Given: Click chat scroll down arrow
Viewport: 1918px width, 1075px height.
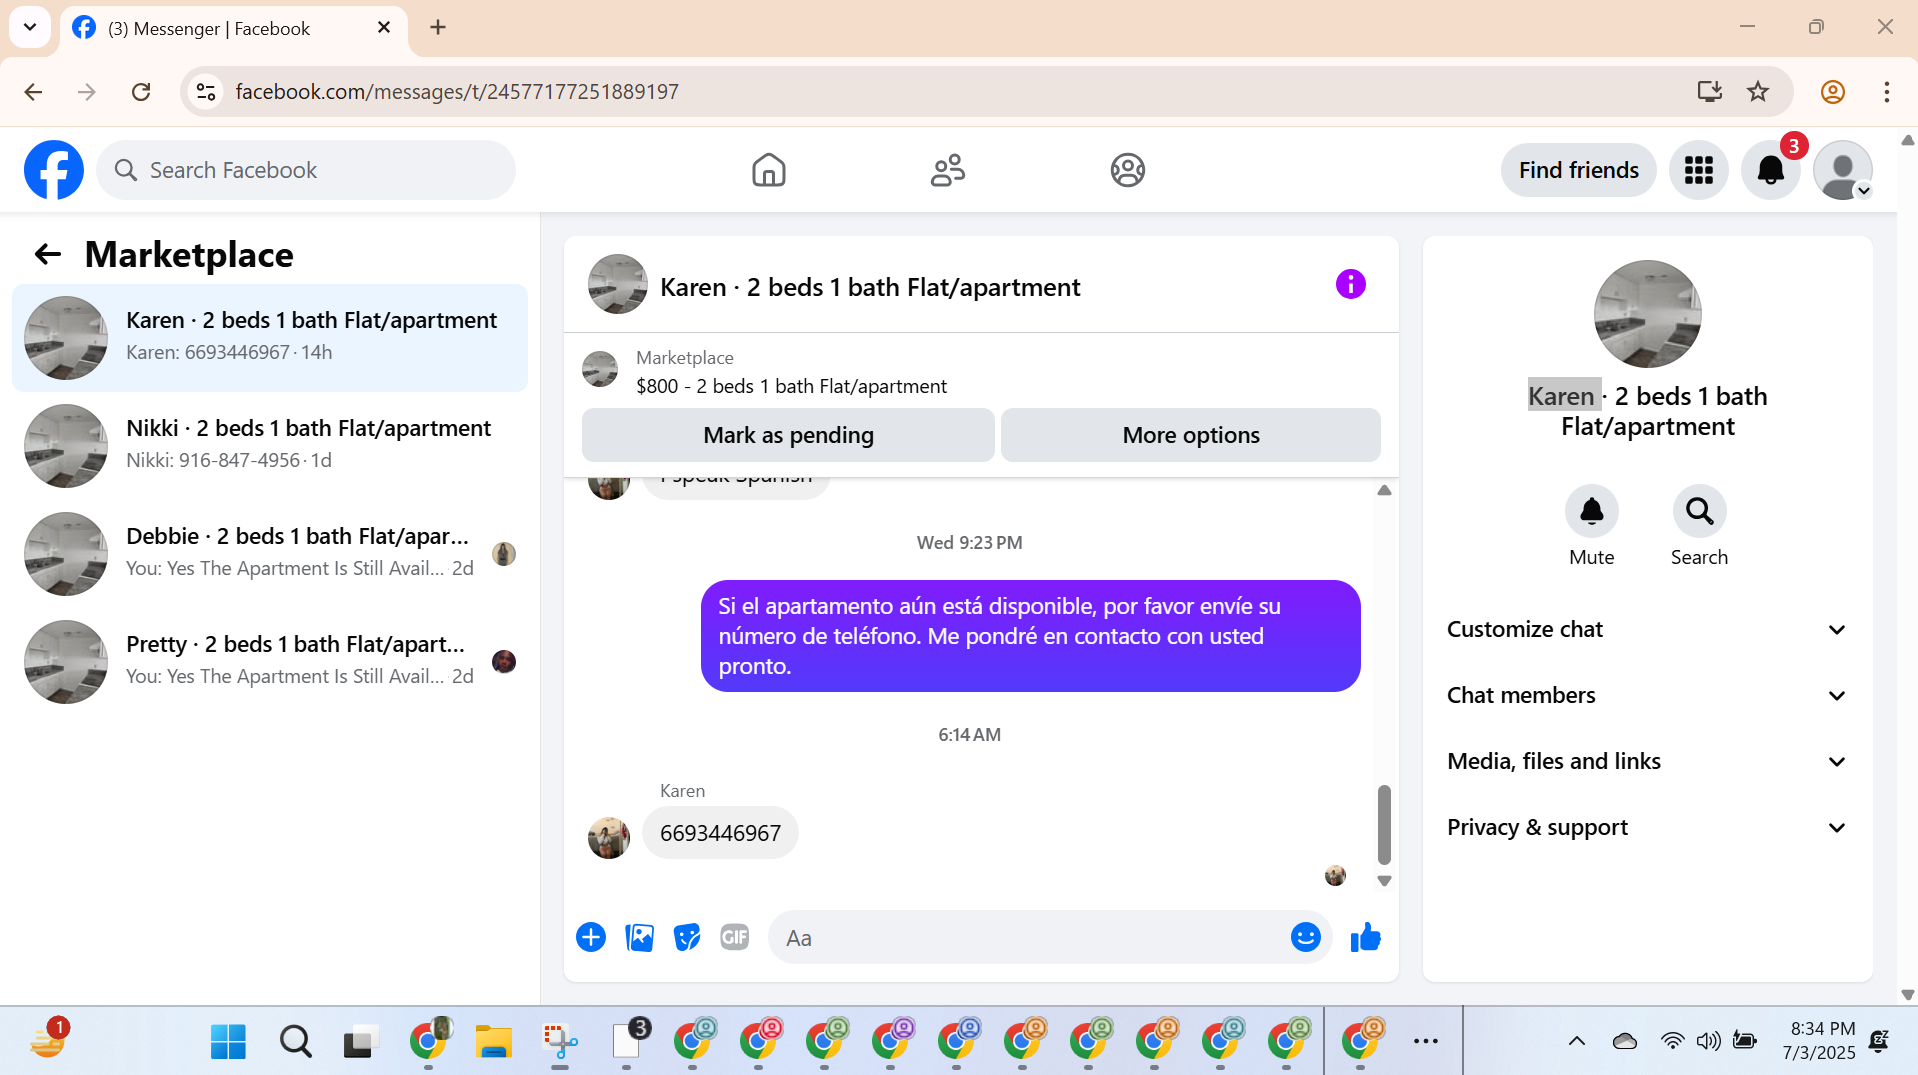Looking at the screenshot, I should [x=1384, y=881].
